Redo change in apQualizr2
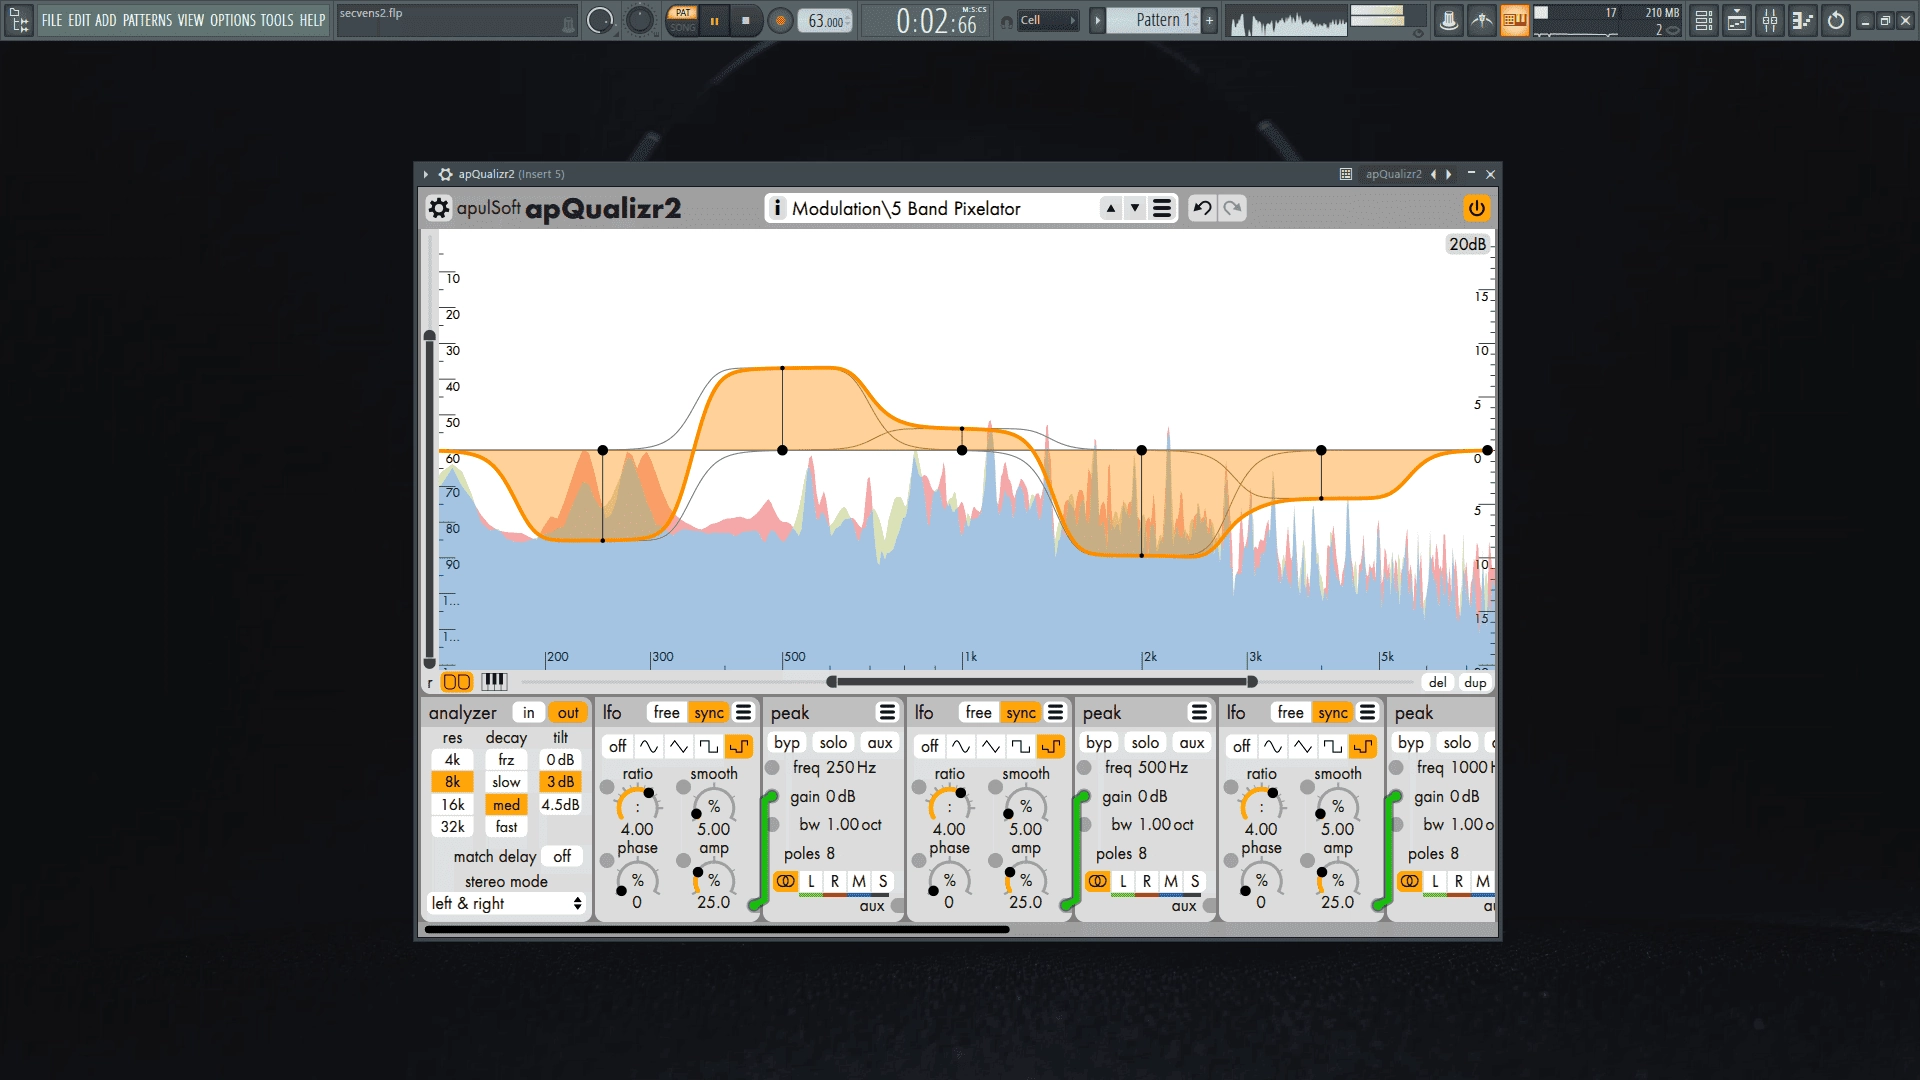The image size is (1920, 1080). pos(1232,208)
